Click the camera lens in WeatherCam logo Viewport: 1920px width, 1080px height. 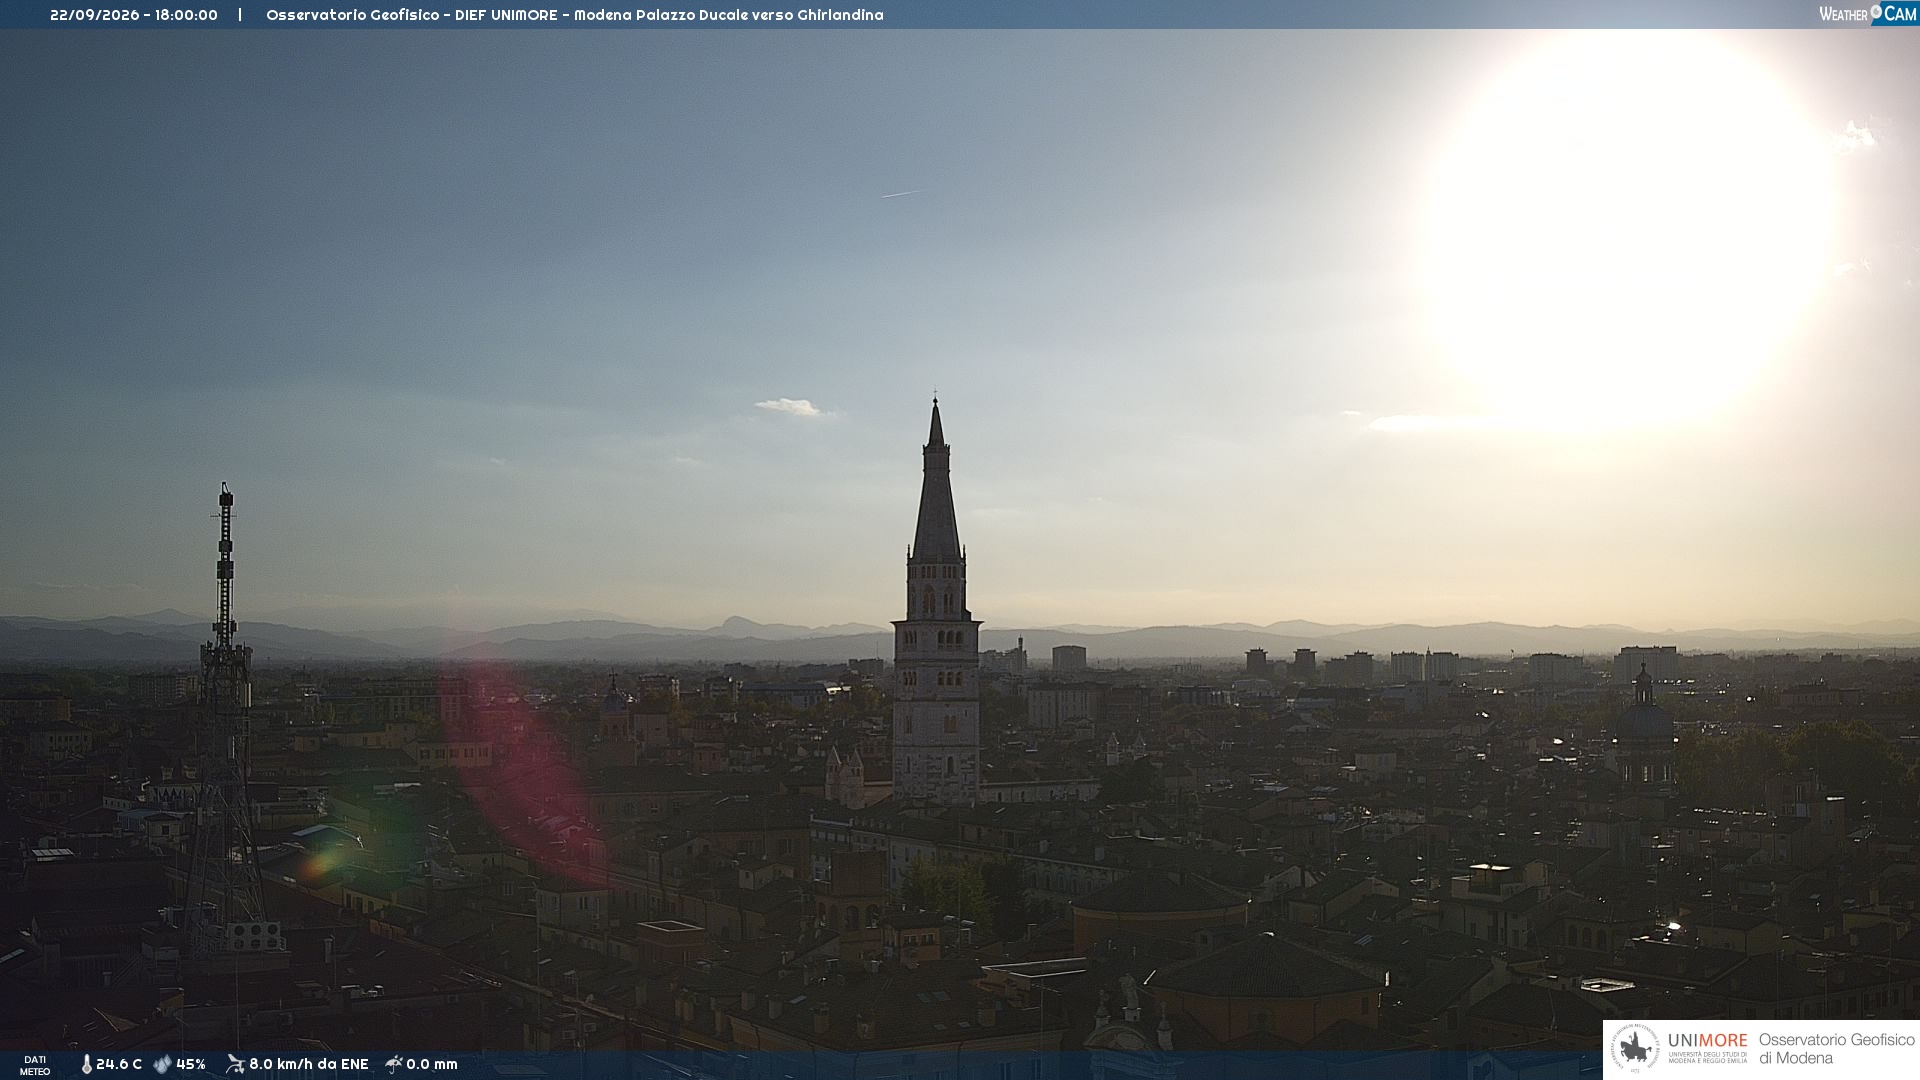[x=1876, y=11]
